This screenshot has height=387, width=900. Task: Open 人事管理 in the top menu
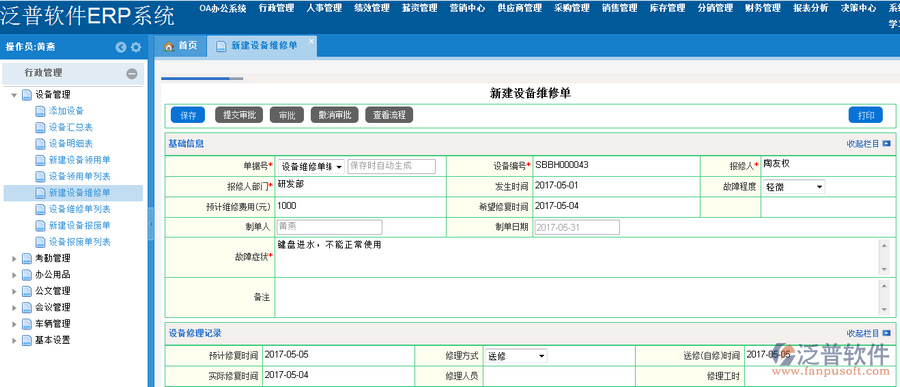[324, 8]
